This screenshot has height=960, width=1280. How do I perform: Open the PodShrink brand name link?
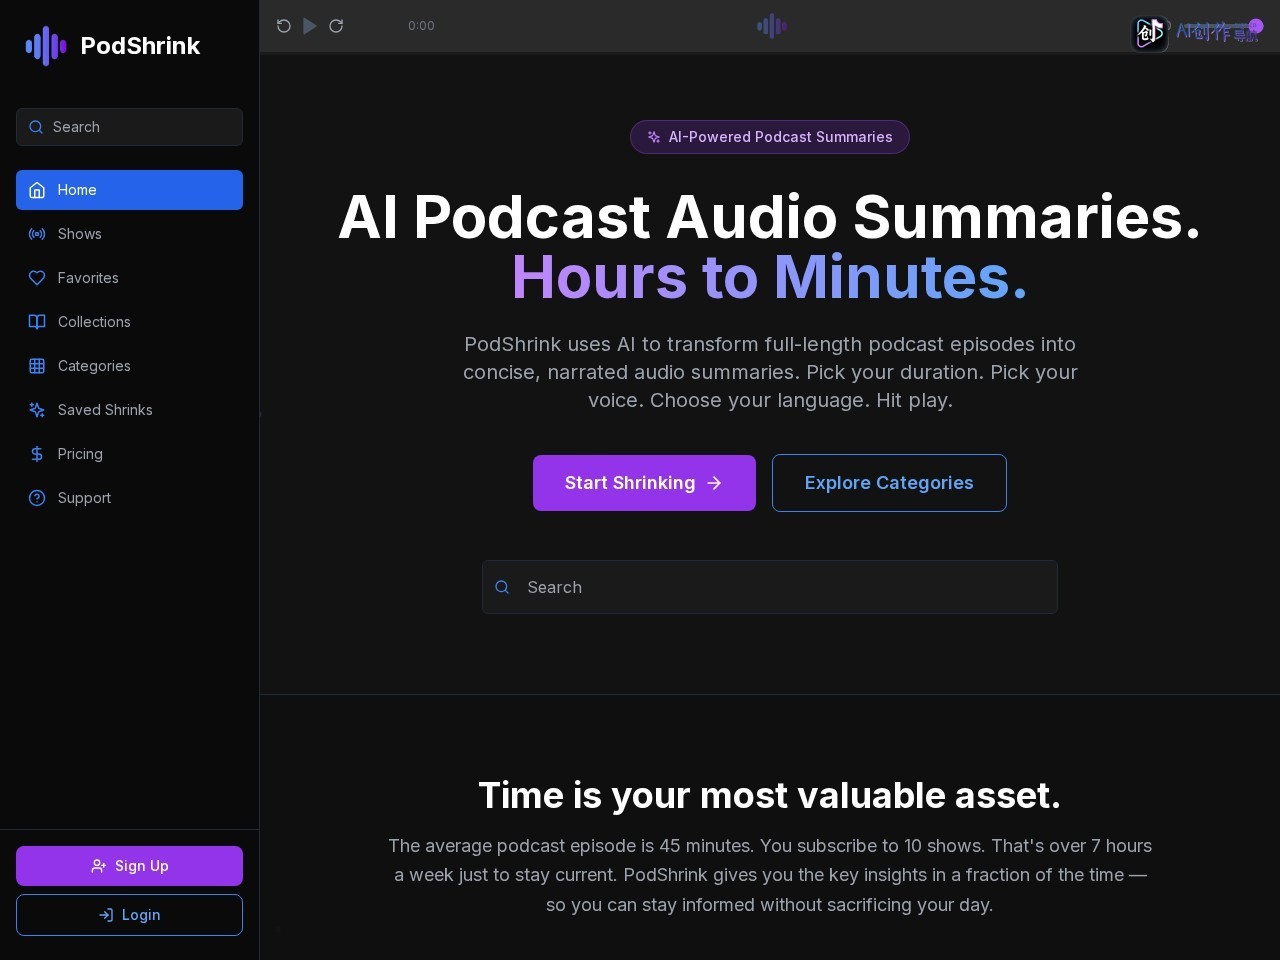tap(140, 46)
